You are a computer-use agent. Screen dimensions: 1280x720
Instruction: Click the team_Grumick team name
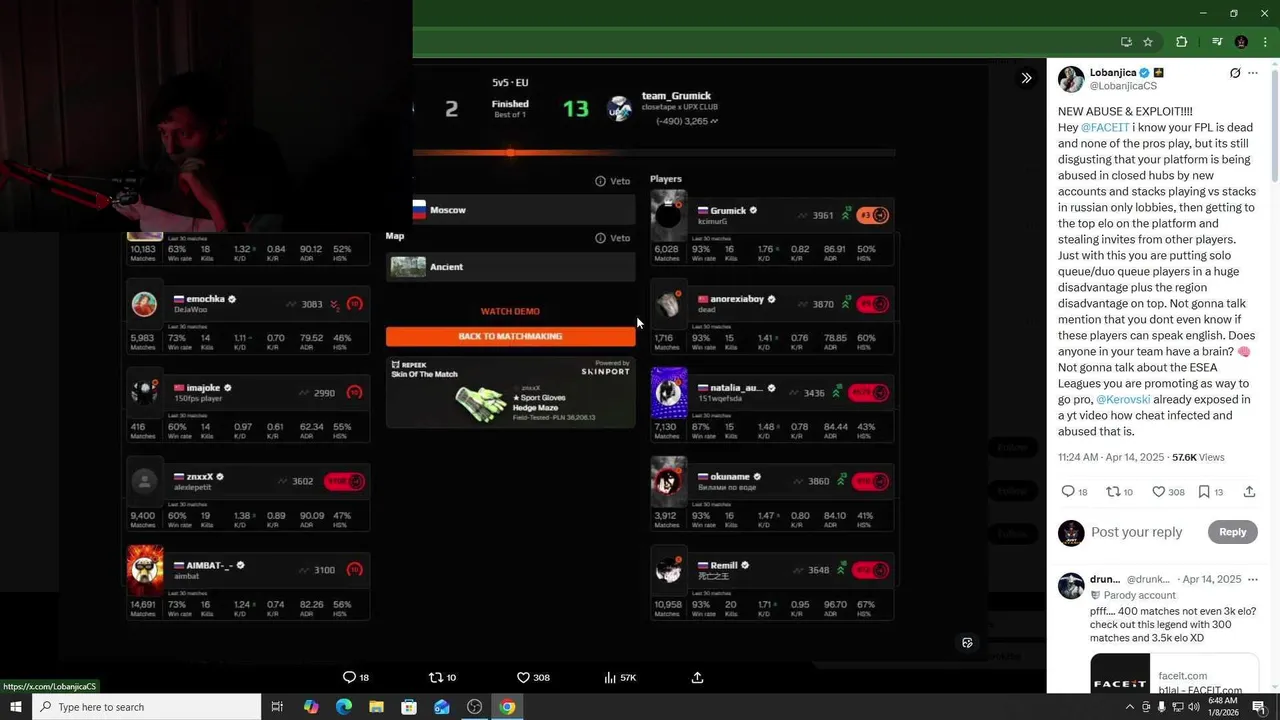tap(676, 95)
